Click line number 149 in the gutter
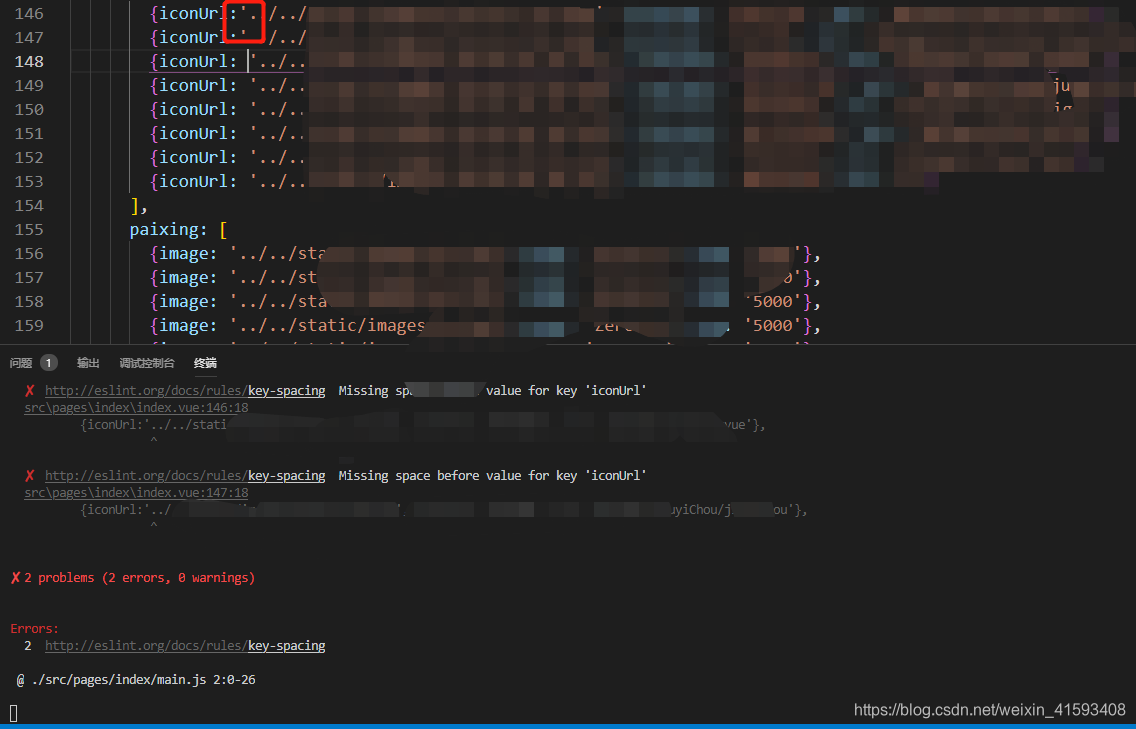This screenshot has height=729, width=1136. [x=29, y=86]
